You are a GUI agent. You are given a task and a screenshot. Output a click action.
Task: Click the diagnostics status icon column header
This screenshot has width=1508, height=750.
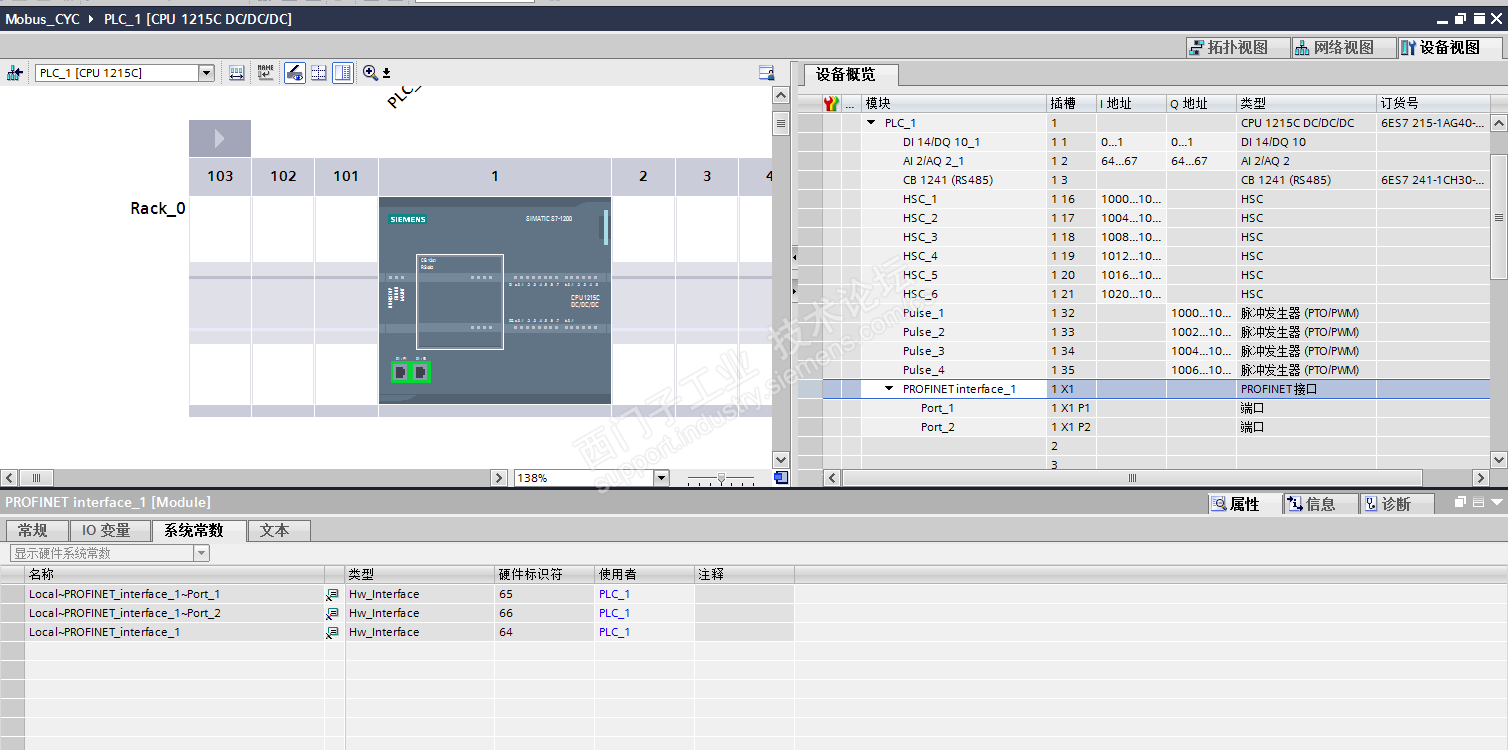coord(830,103)
